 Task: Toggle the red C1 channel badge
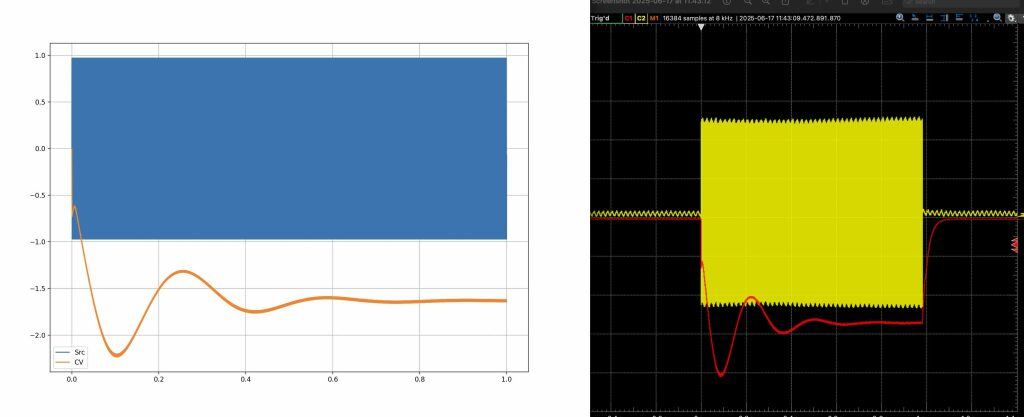pyautogui.click(x=628, y=18)
